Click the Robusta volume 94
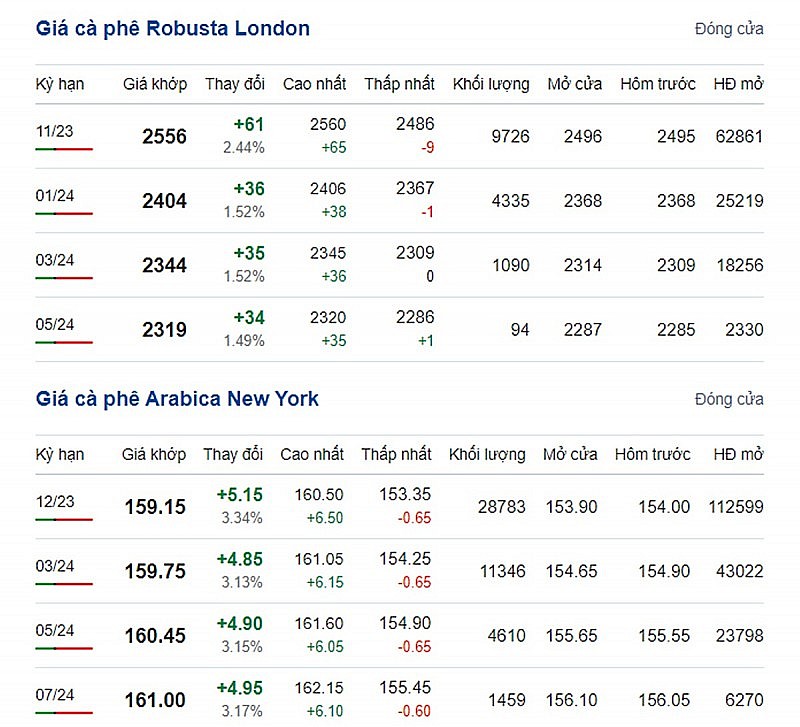Screen dimensions: 800x727 click(520, 330)
